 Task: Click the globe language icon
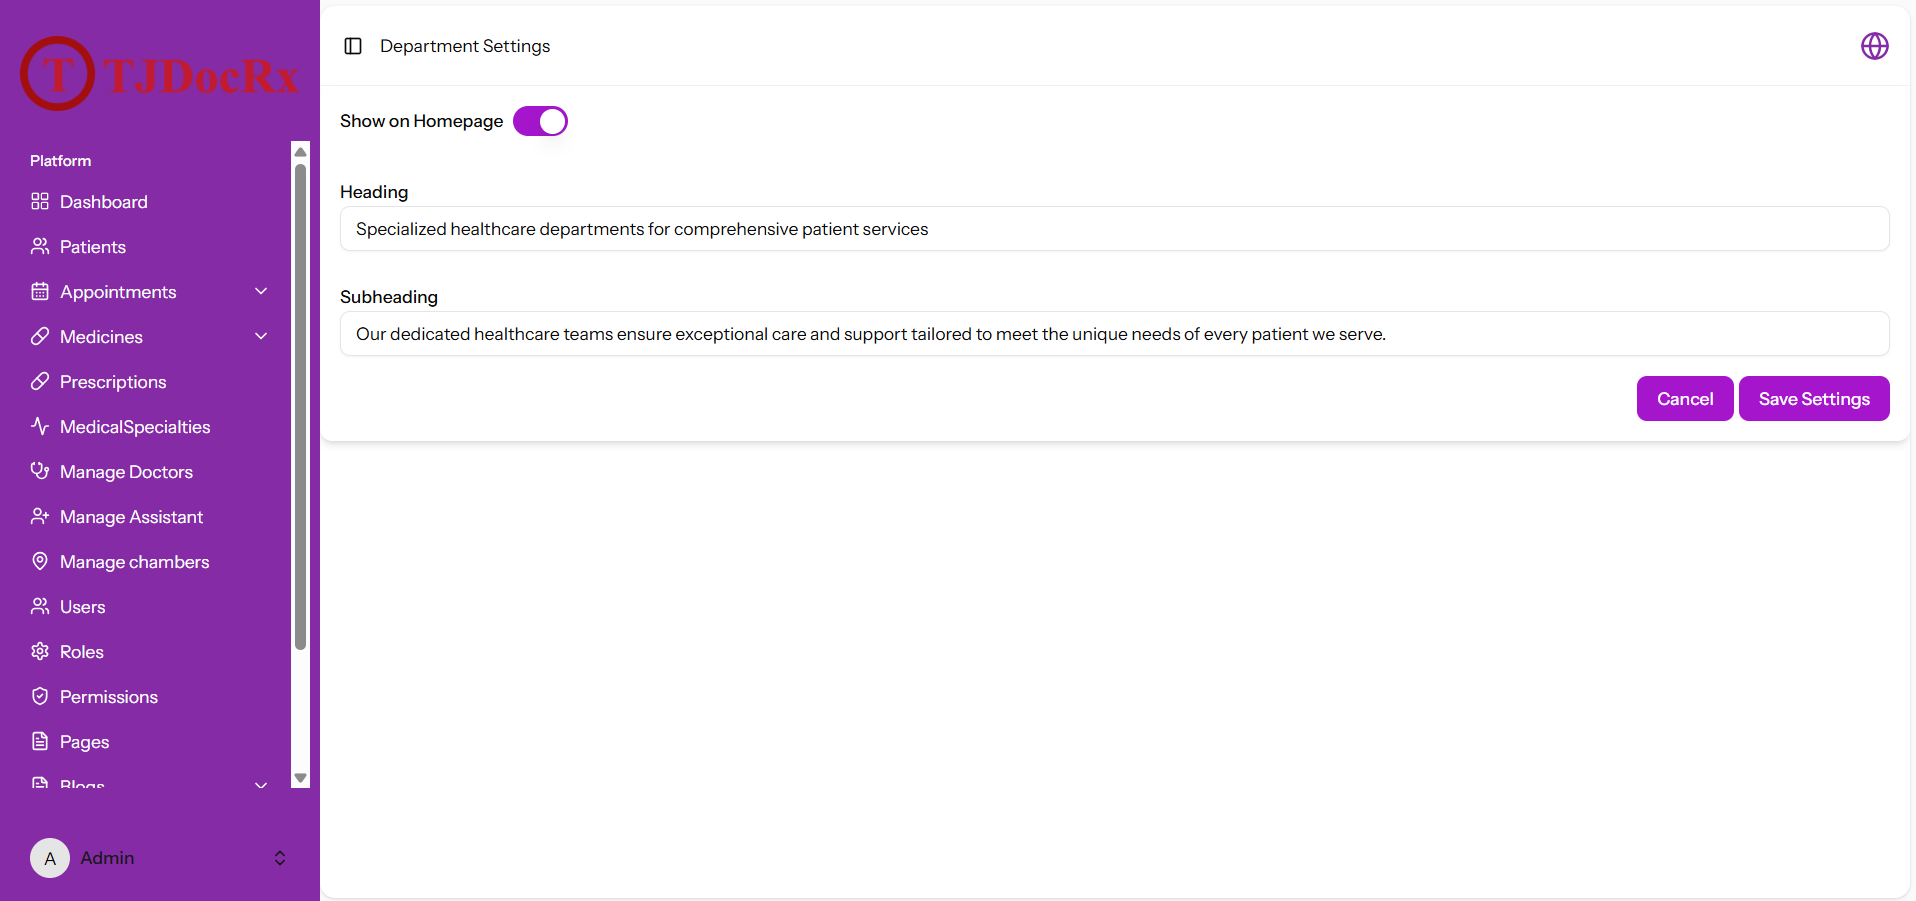(1874, 46)
